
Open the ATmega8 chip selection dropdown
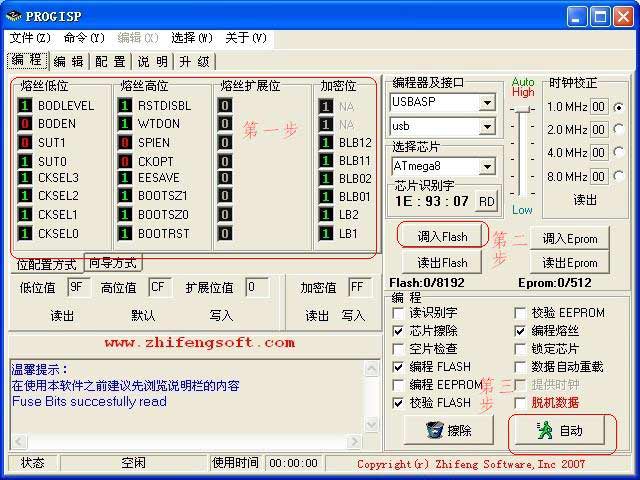487,166
